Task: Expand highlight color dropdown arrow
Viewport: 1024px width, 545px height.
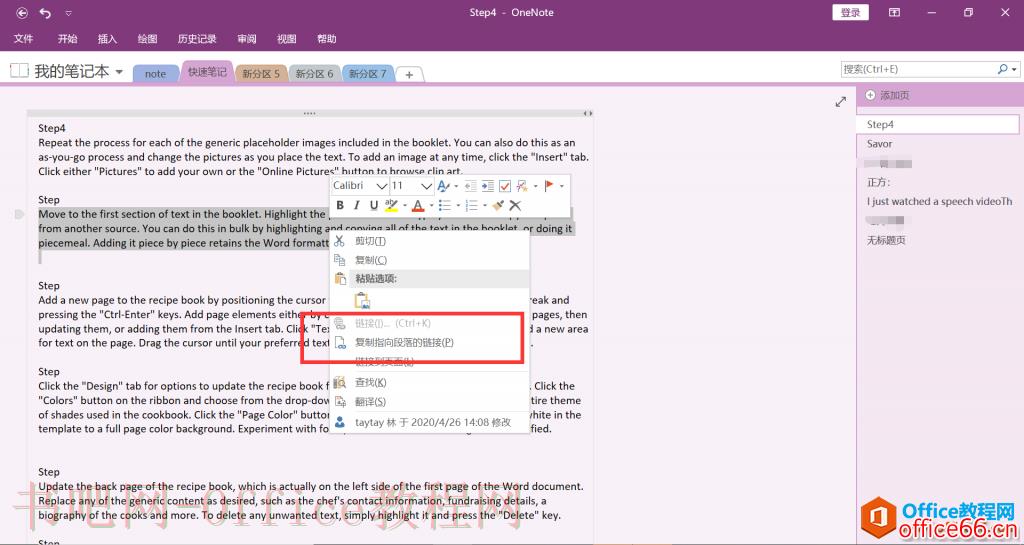Action: pos(405,206)
